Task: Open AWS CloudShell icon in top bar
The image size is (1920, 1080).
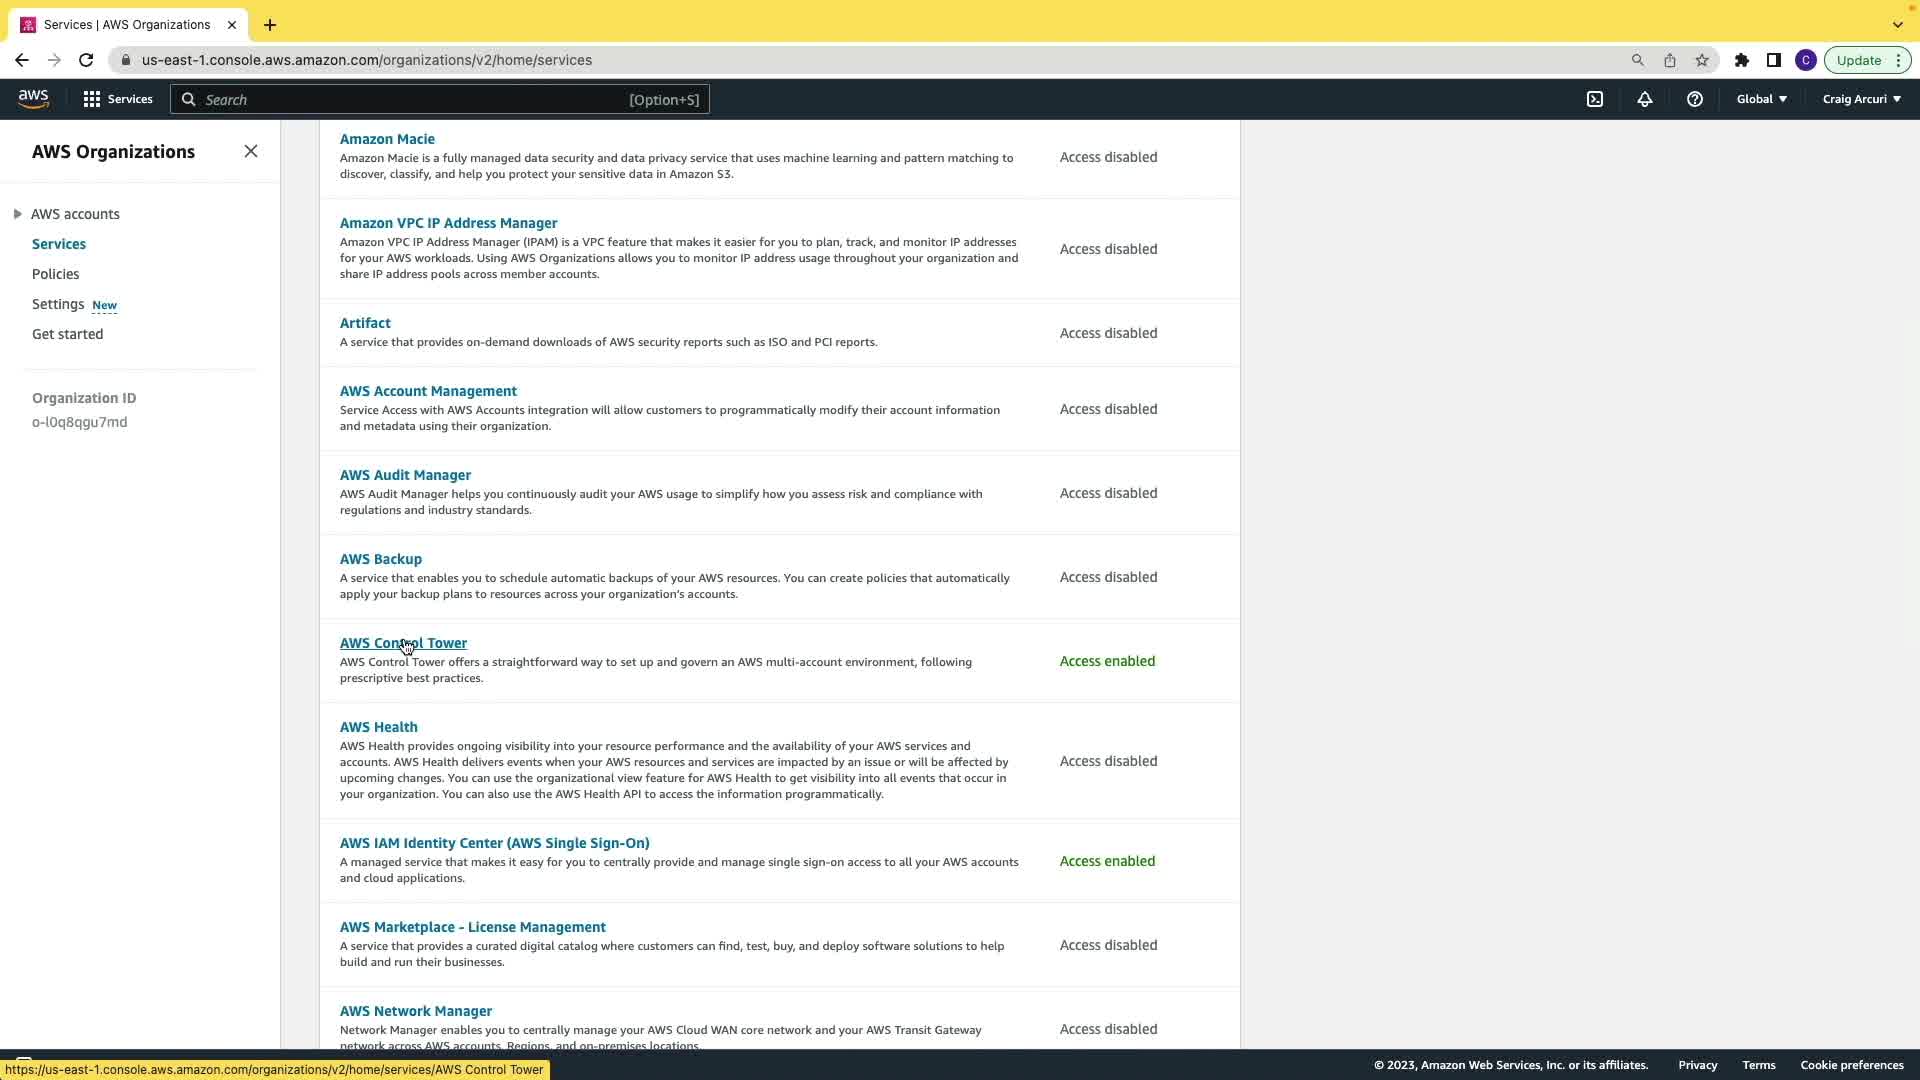Action: pyautogui.click(x=1595, y=99)
